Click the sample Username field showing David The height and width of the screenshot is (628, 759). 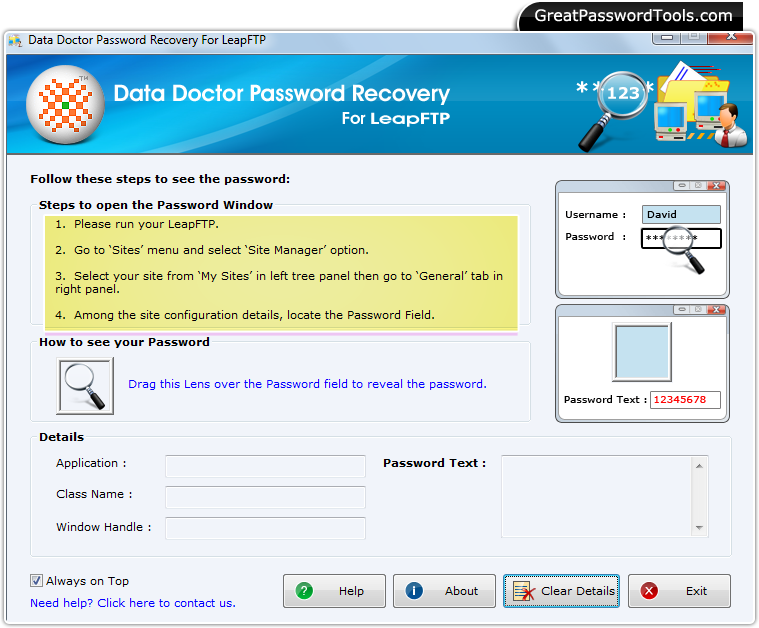[x=681, y=214]
